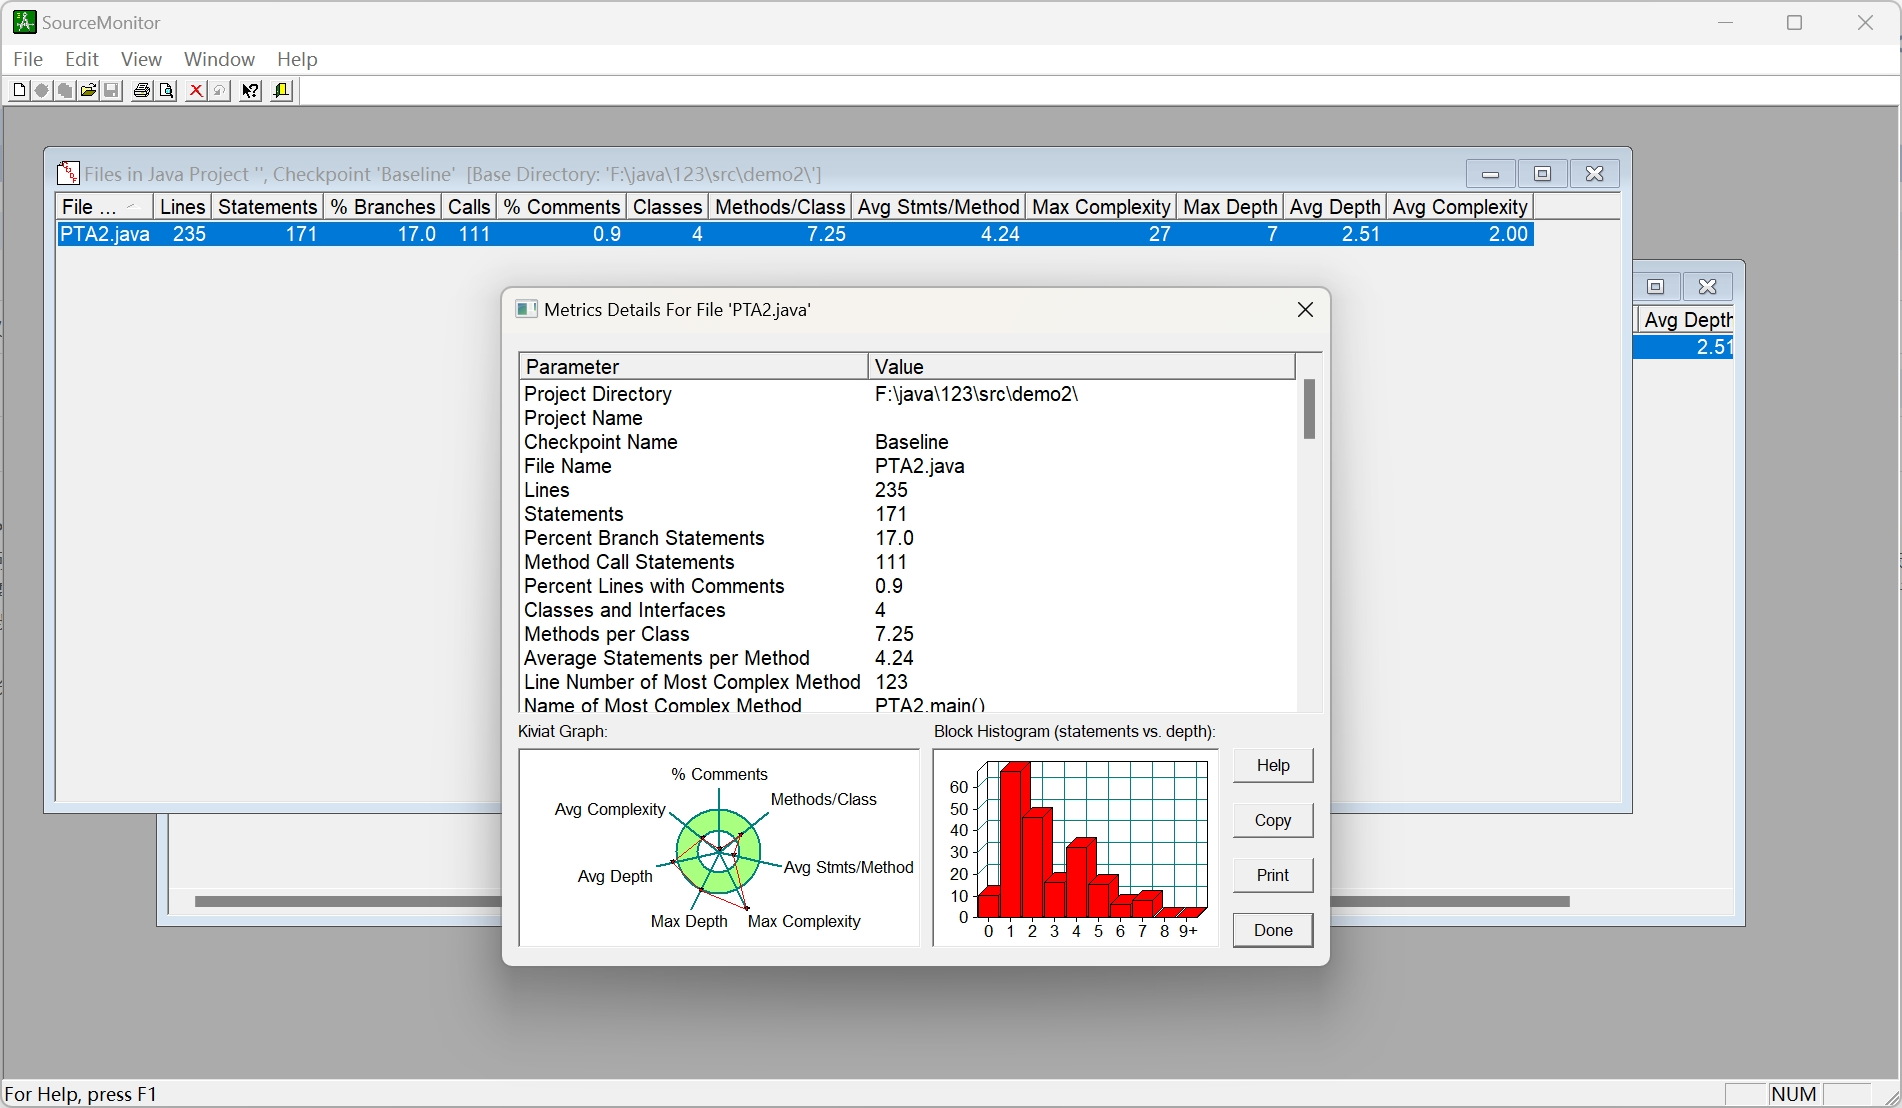1902x1108 pixels.
Task: Click the Open Project folder toolbar icon
Action: point(88,91)
